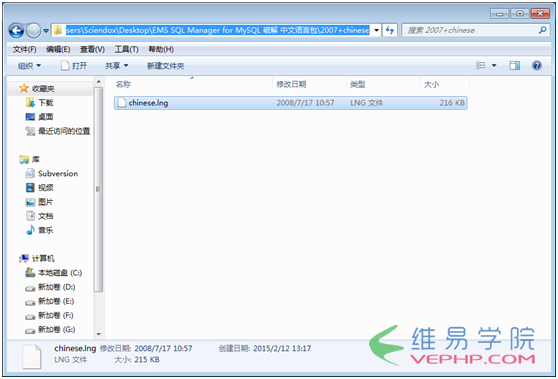Open the 文档 library
The height and width of the screenshot is (379, 558).
coord(46,216)
